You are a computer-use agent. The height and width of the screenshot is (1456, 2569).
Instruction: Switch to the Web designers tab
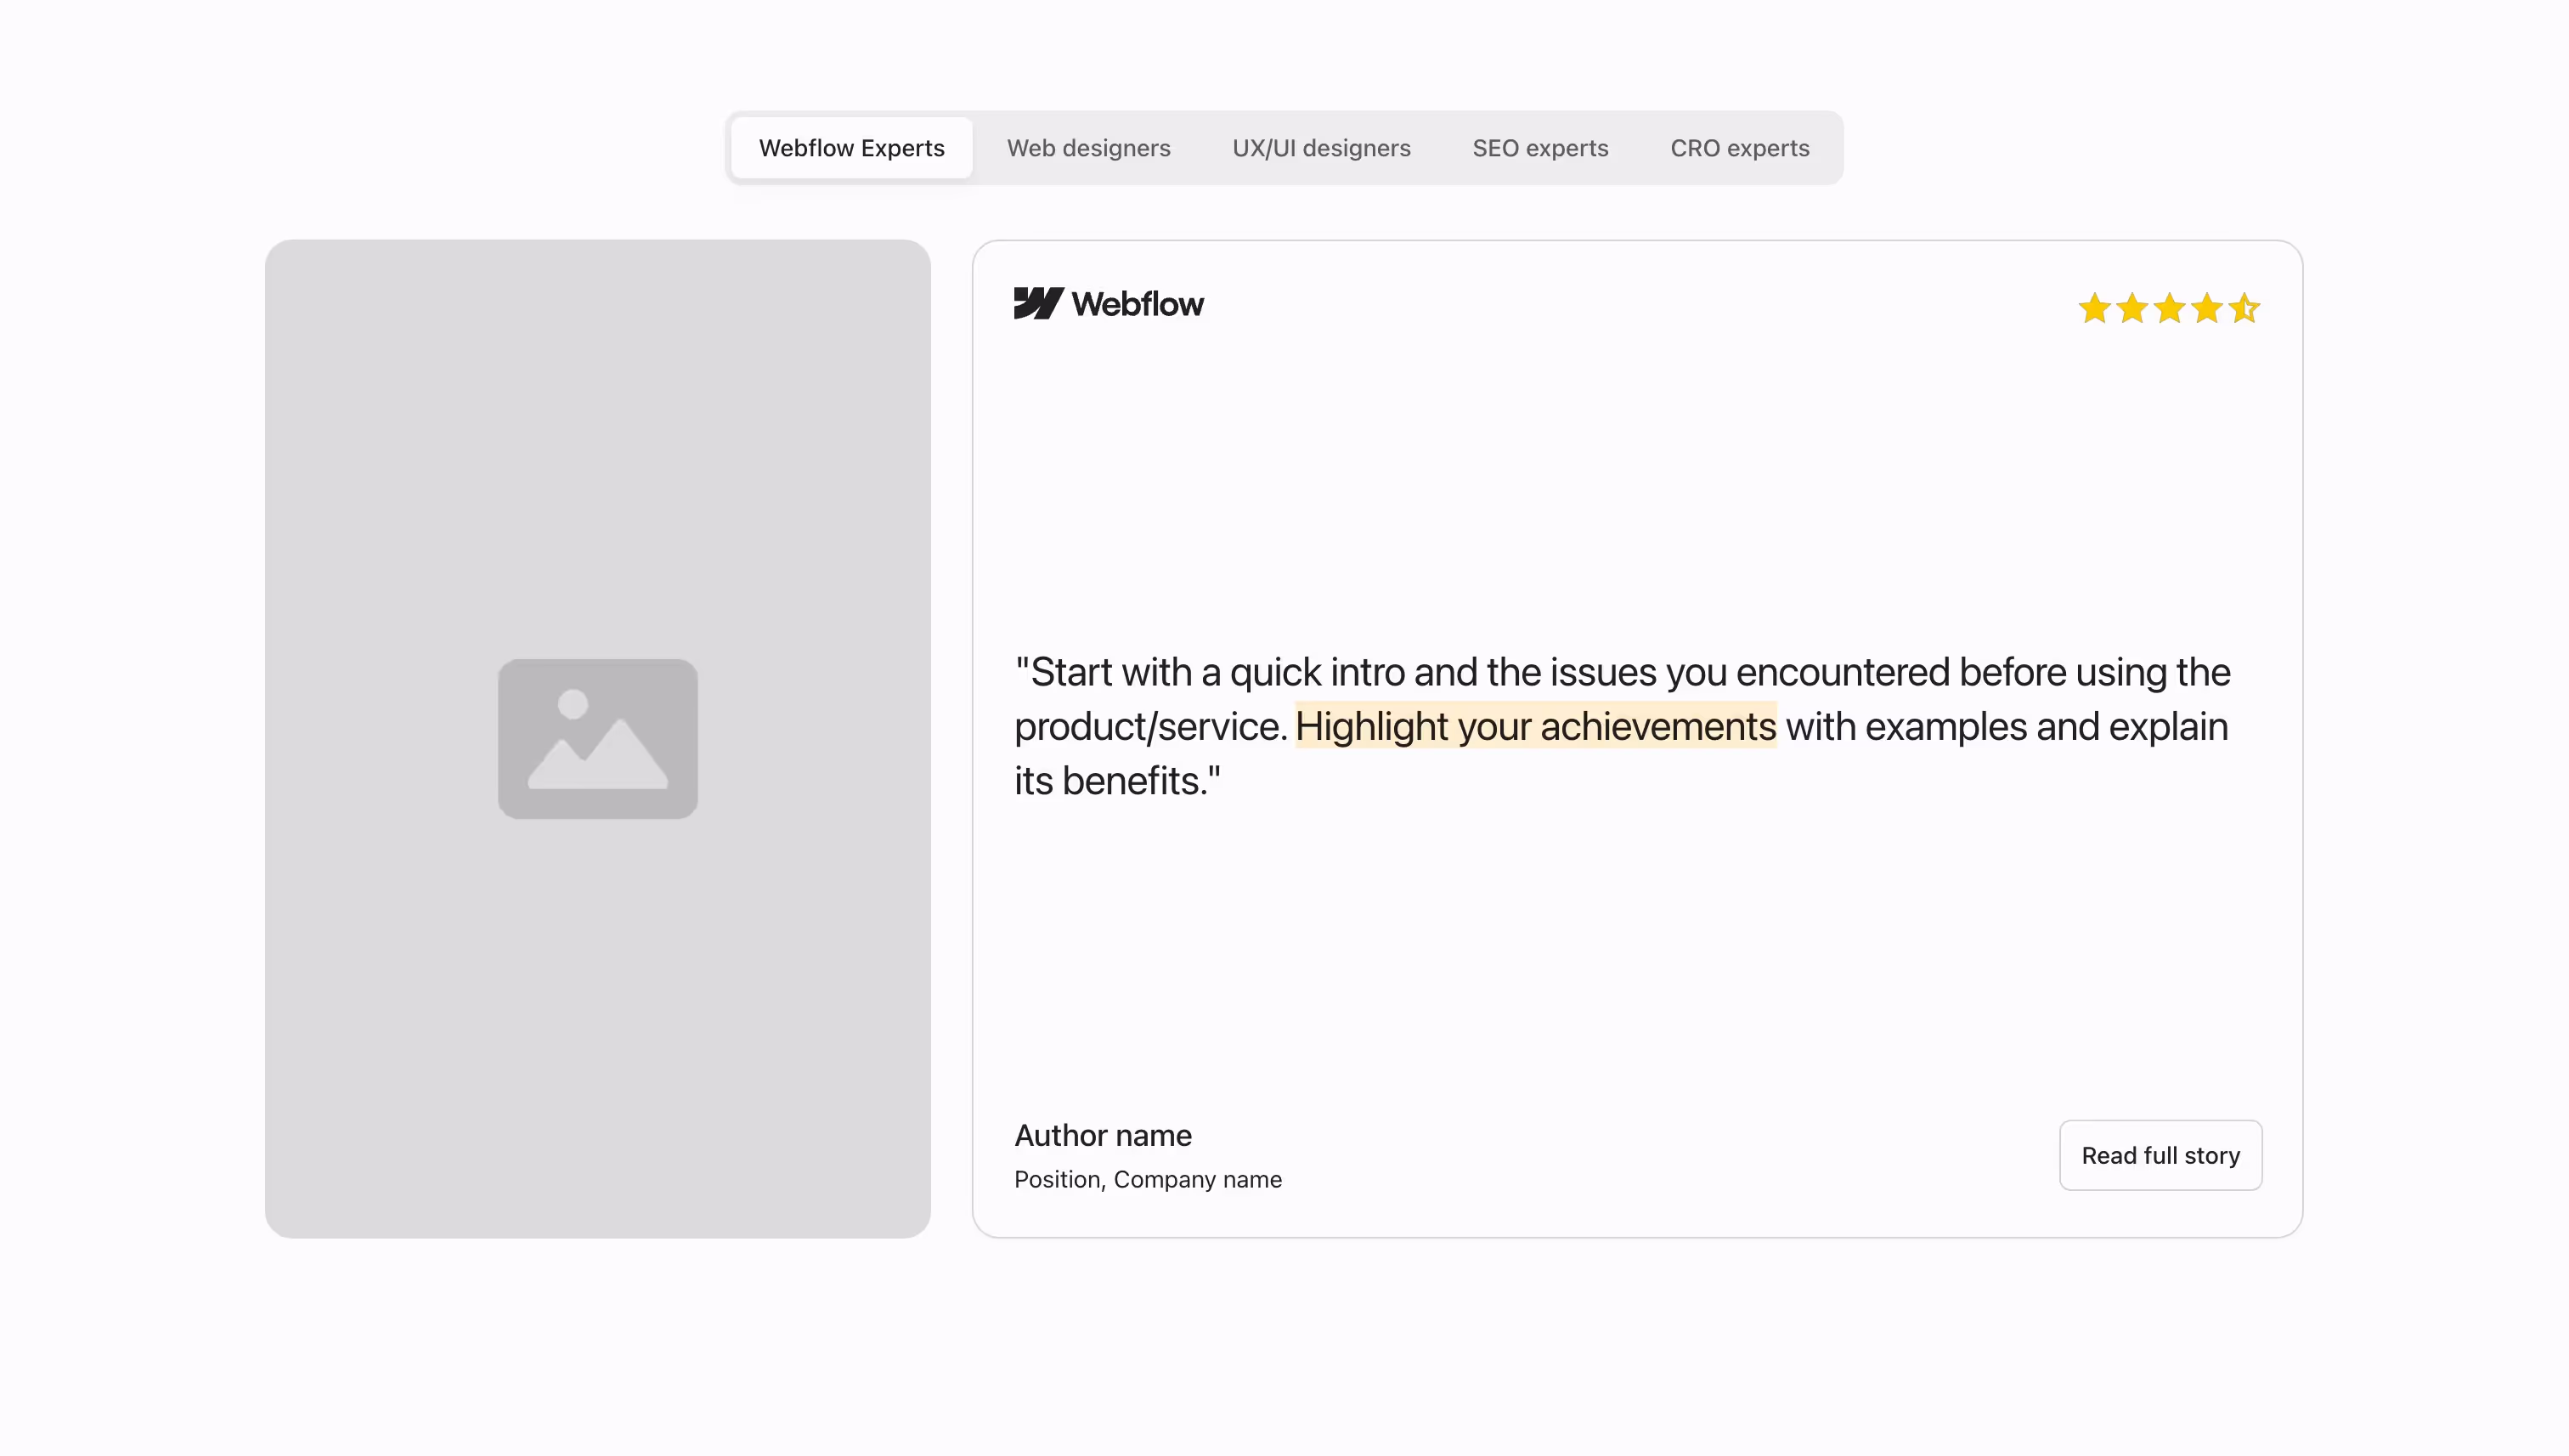pos(1089,147)
